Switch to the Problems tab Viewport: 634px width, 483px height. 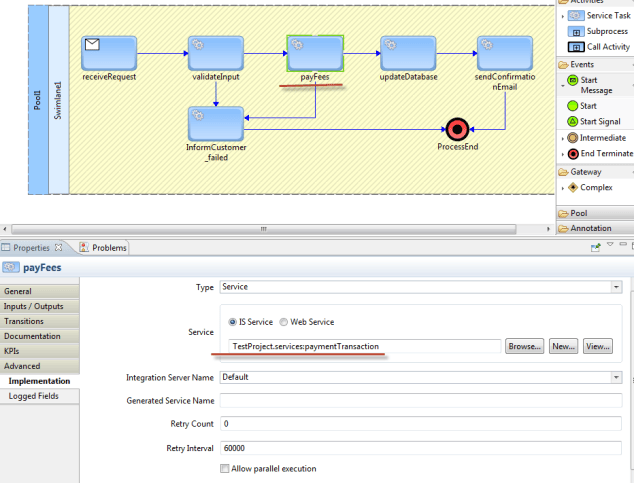[103, 248]
